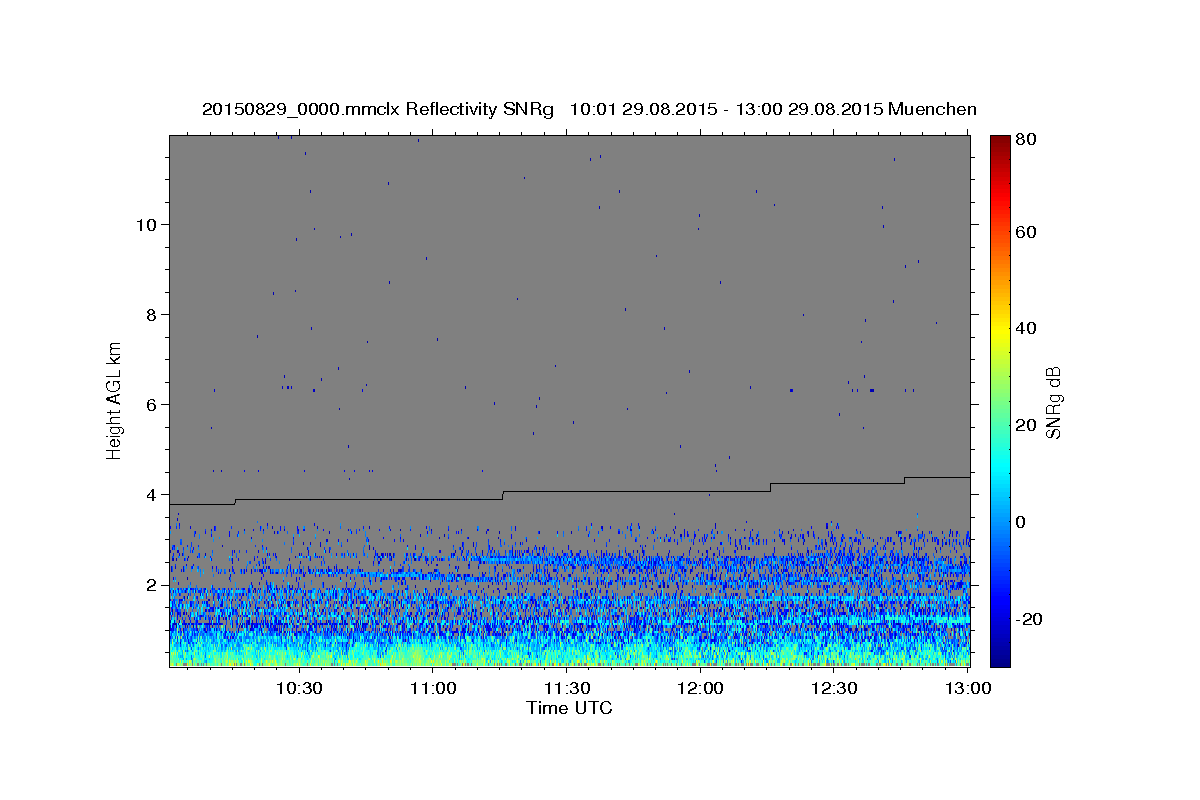Click the 'Time UTC' axis label
The width and height of the screenshot is (1200, 800).
[x=569, y=708]
